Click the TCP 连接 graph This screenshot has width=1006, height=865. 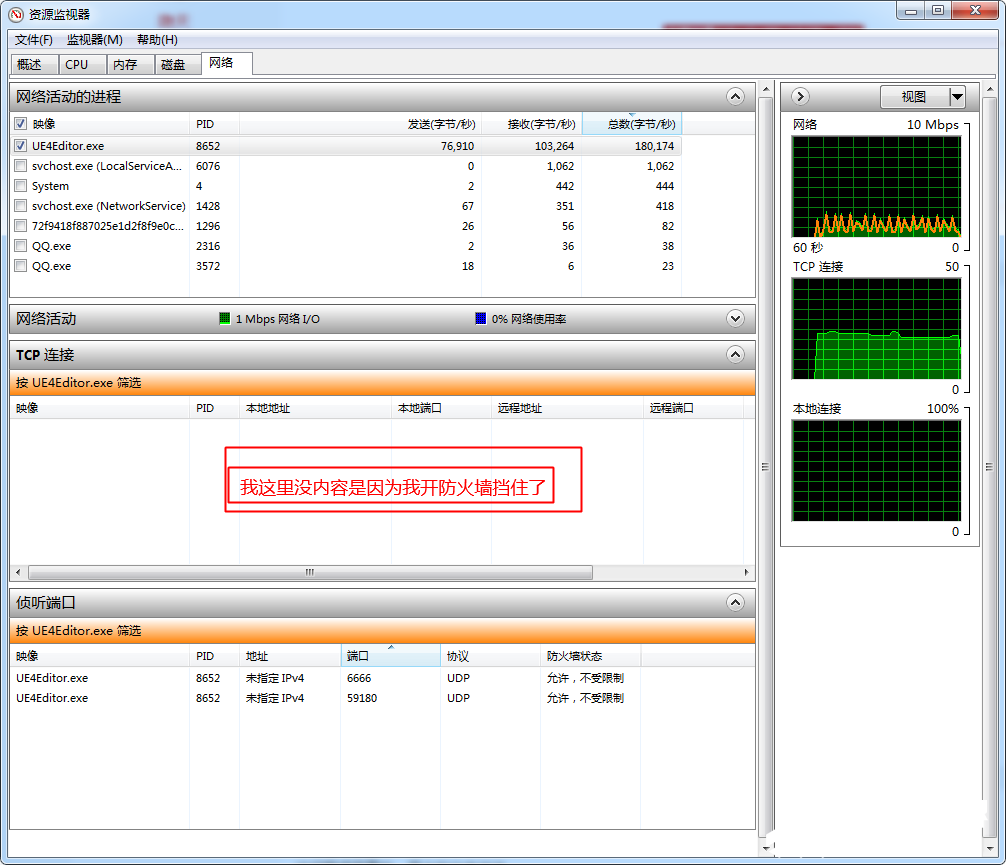click(876, 329)
